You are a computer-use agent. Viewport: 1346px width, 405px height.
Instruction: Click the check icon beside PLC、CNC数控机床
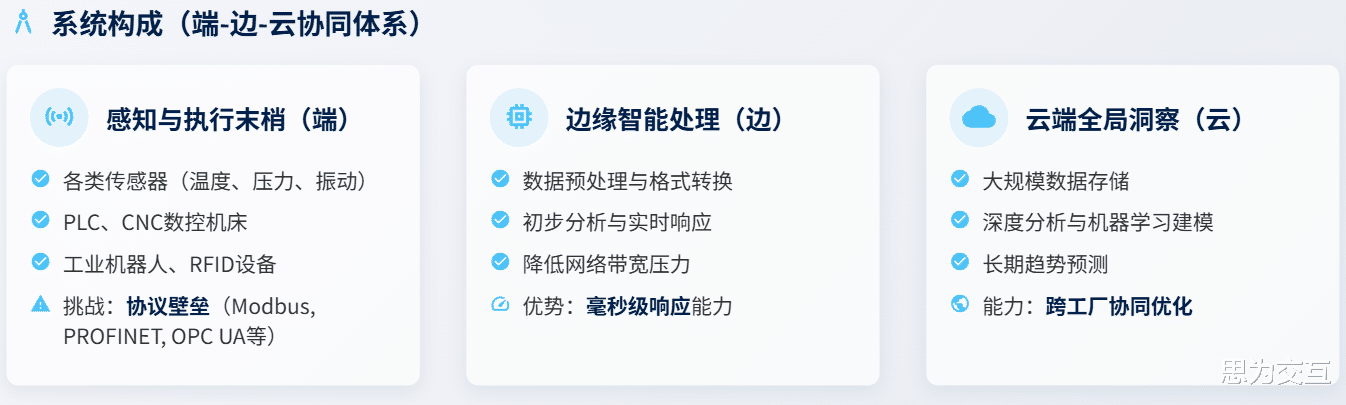point(41,220)
